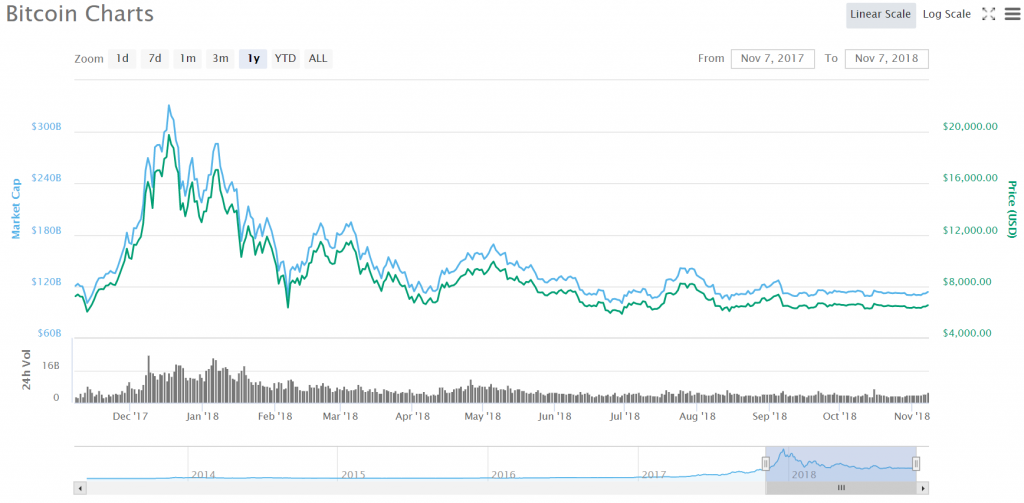Click the To date field
1024x503 pixels.
click(886, 58)
